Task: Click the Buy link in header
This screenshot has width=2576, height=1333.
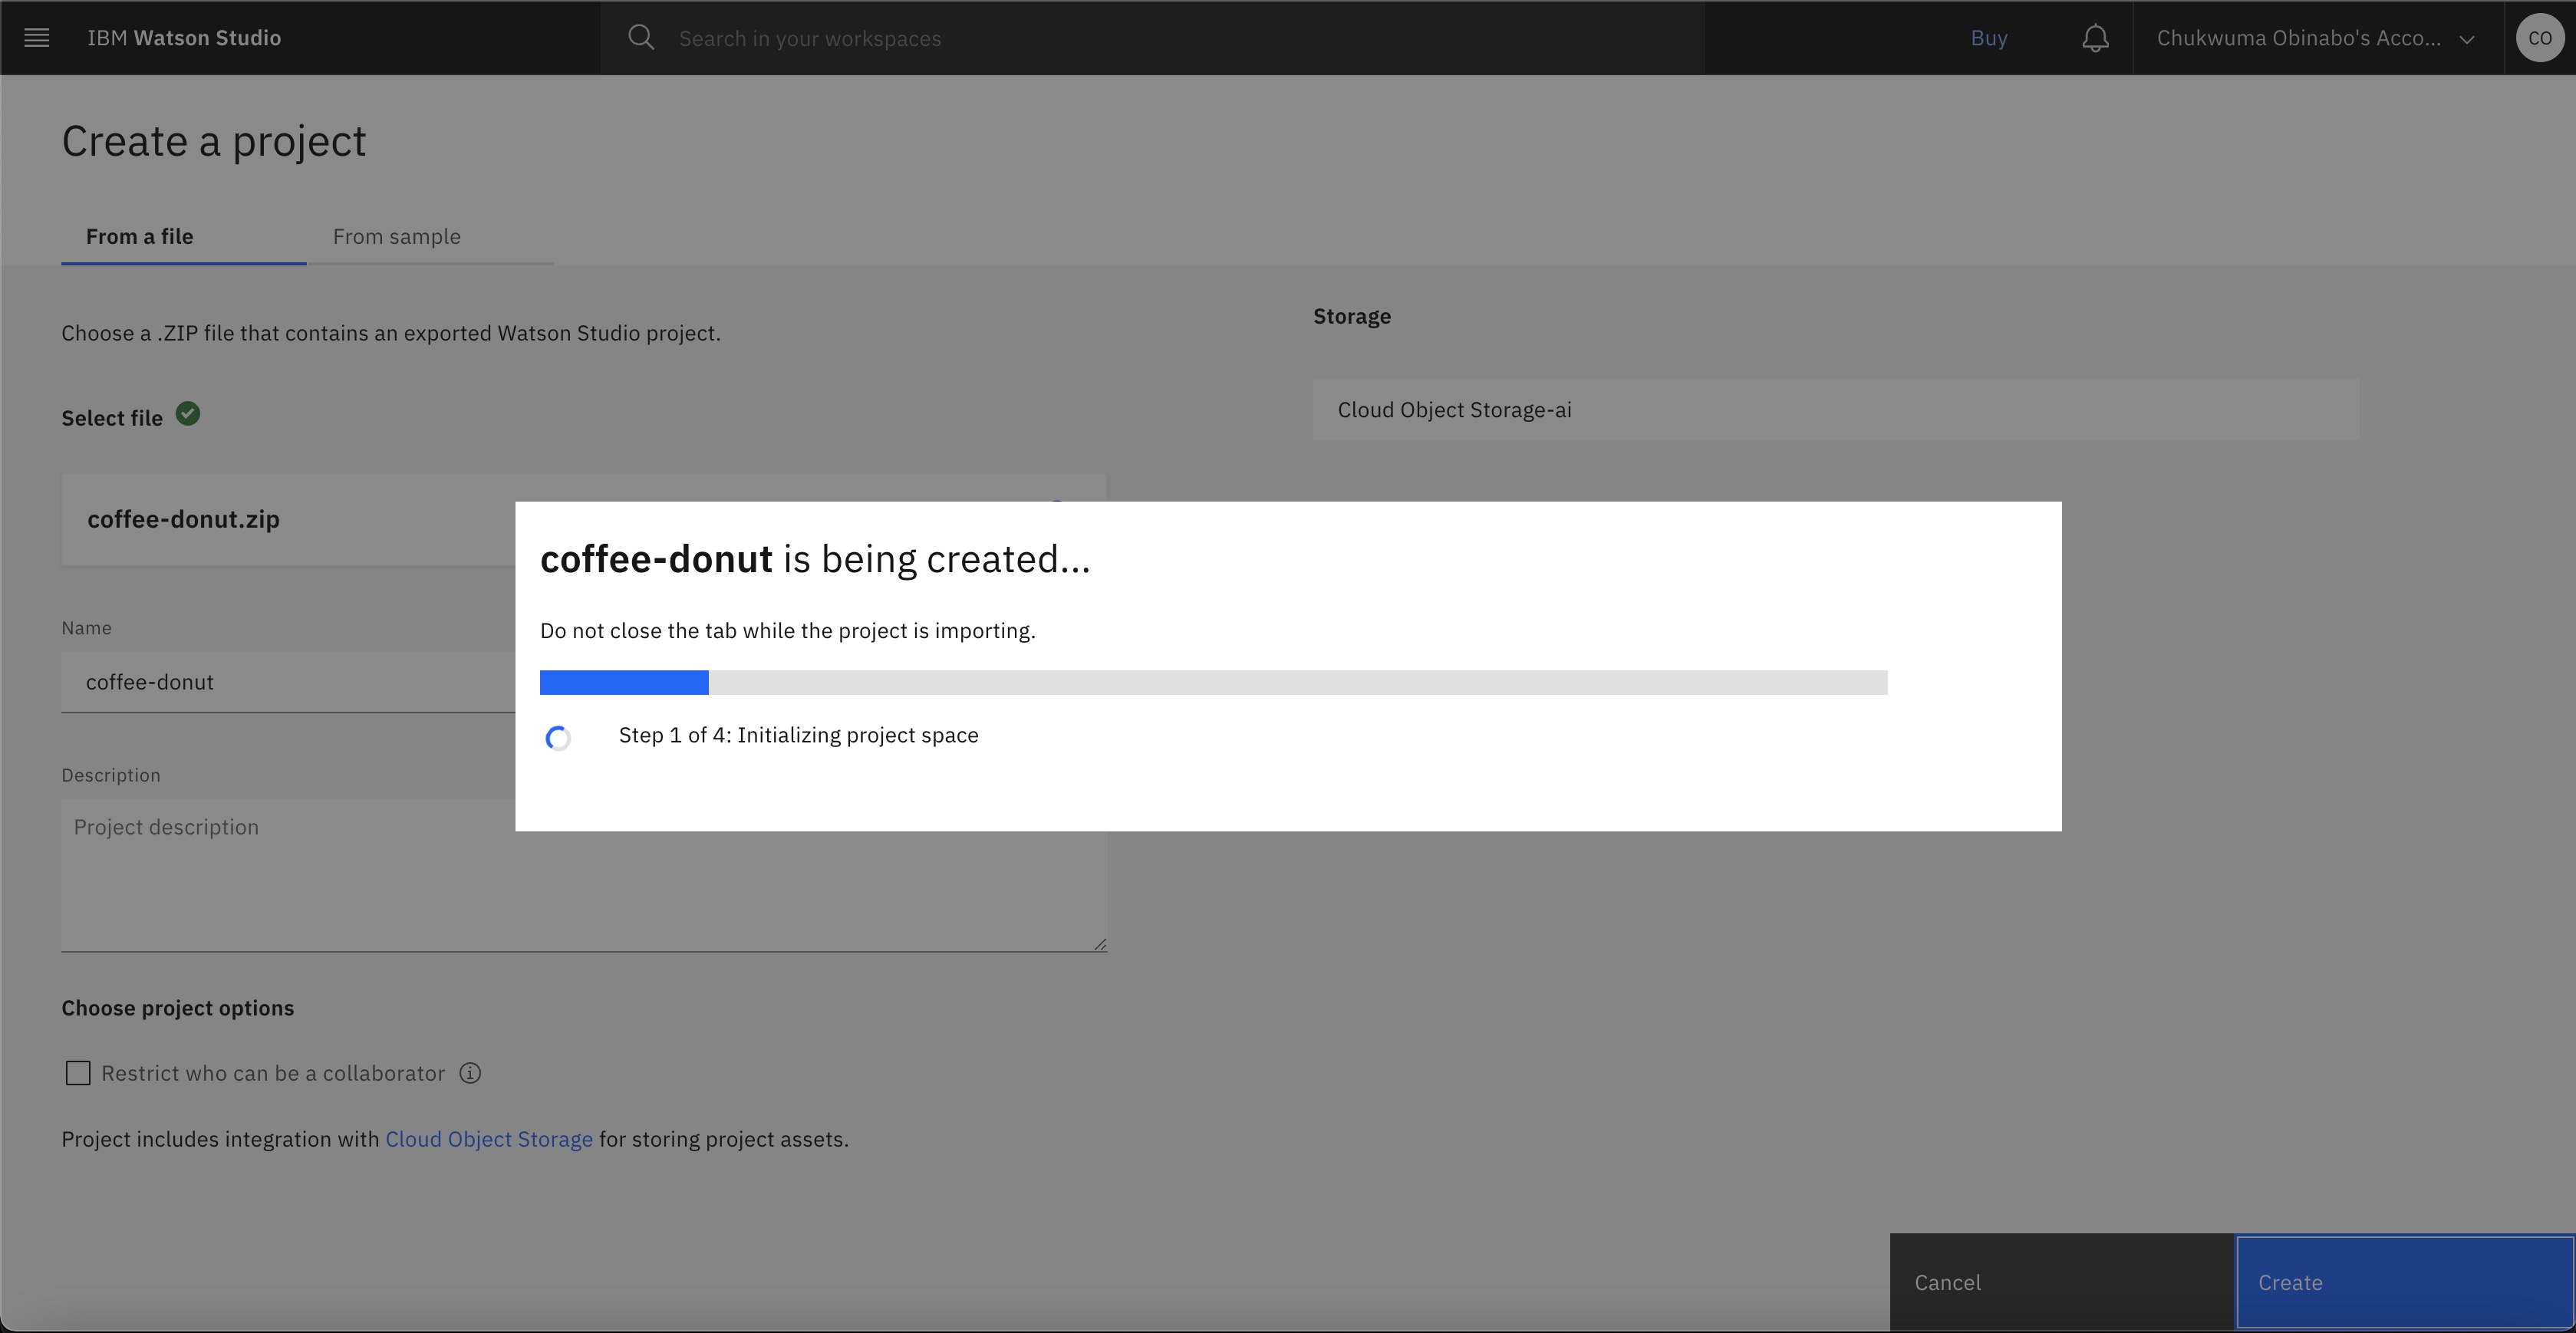Action: coord(1988,38)
